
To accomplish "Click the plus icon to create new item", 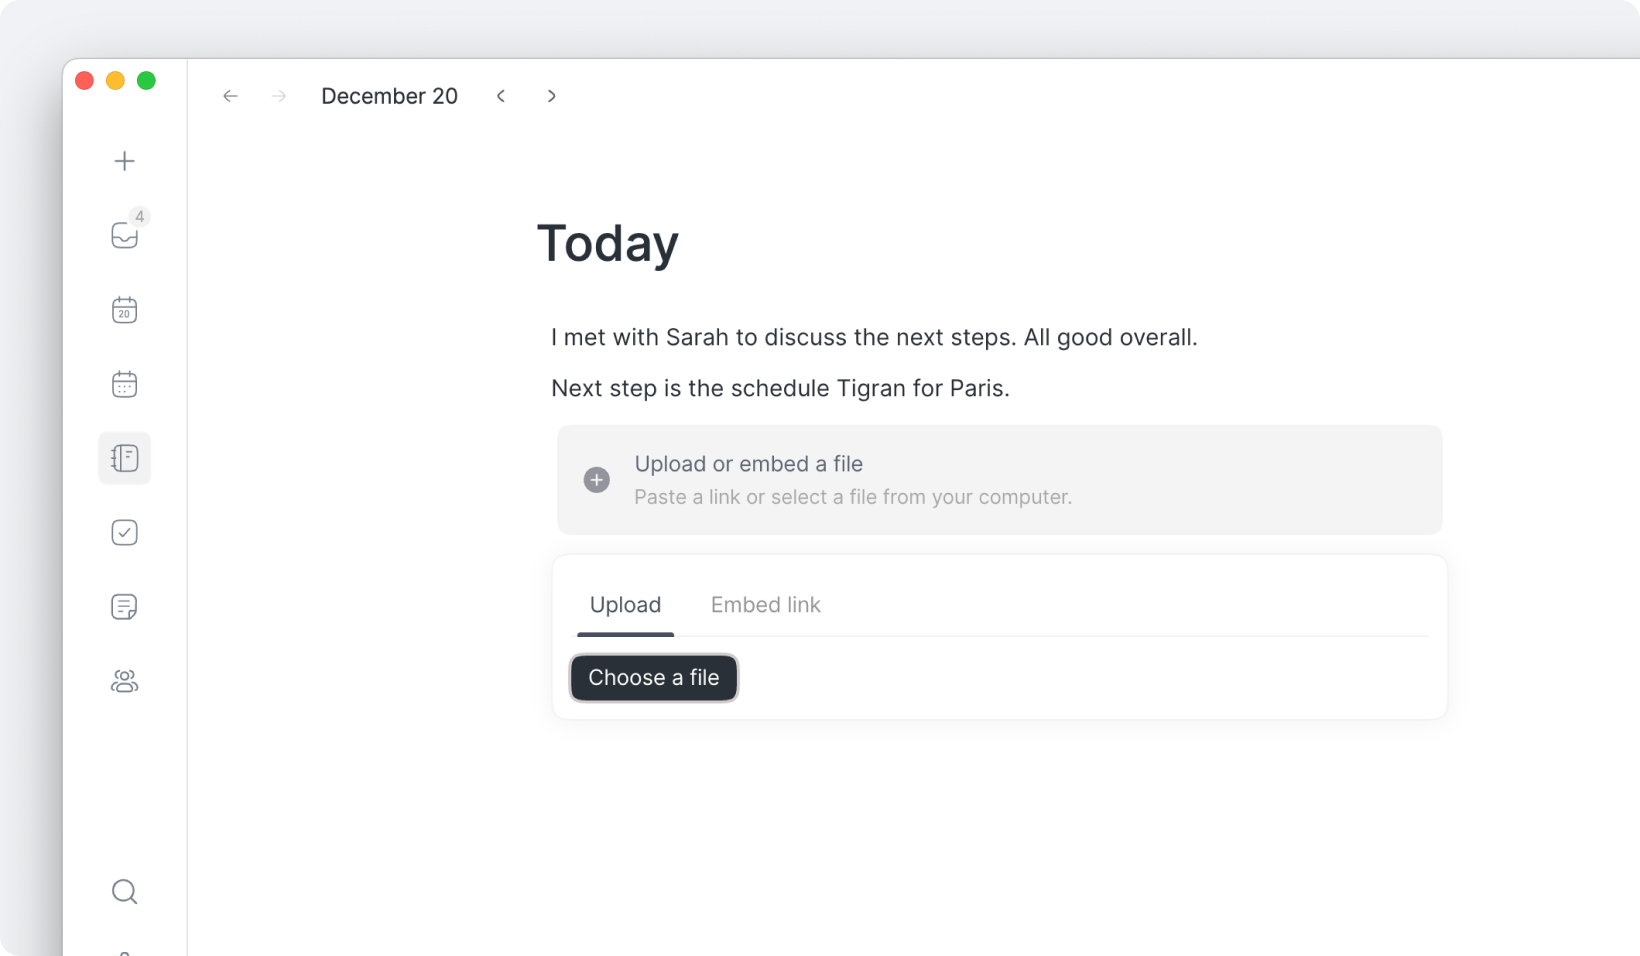I will pyautogui.click(x=124, y=161).
